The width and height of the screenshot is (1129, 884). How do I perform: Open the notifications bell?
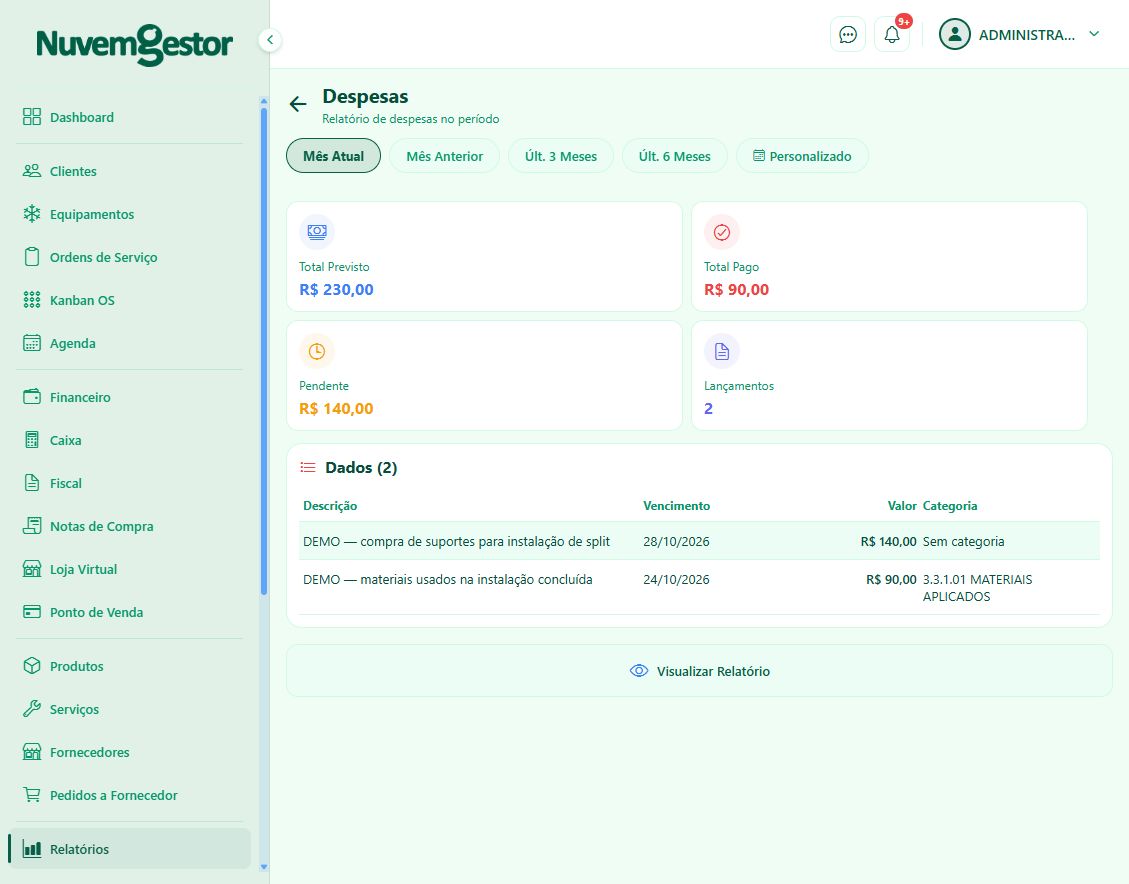point(891,35)
